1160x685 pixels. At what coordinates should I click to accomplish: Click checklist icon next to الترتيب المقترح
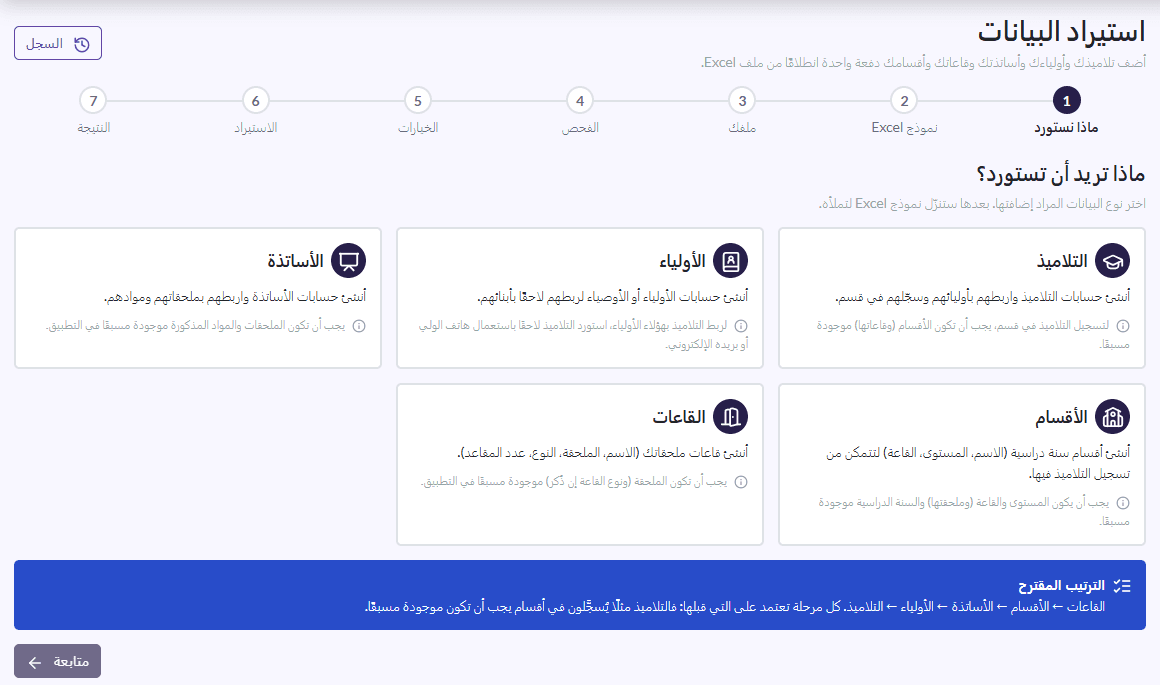click(1122, 586)
